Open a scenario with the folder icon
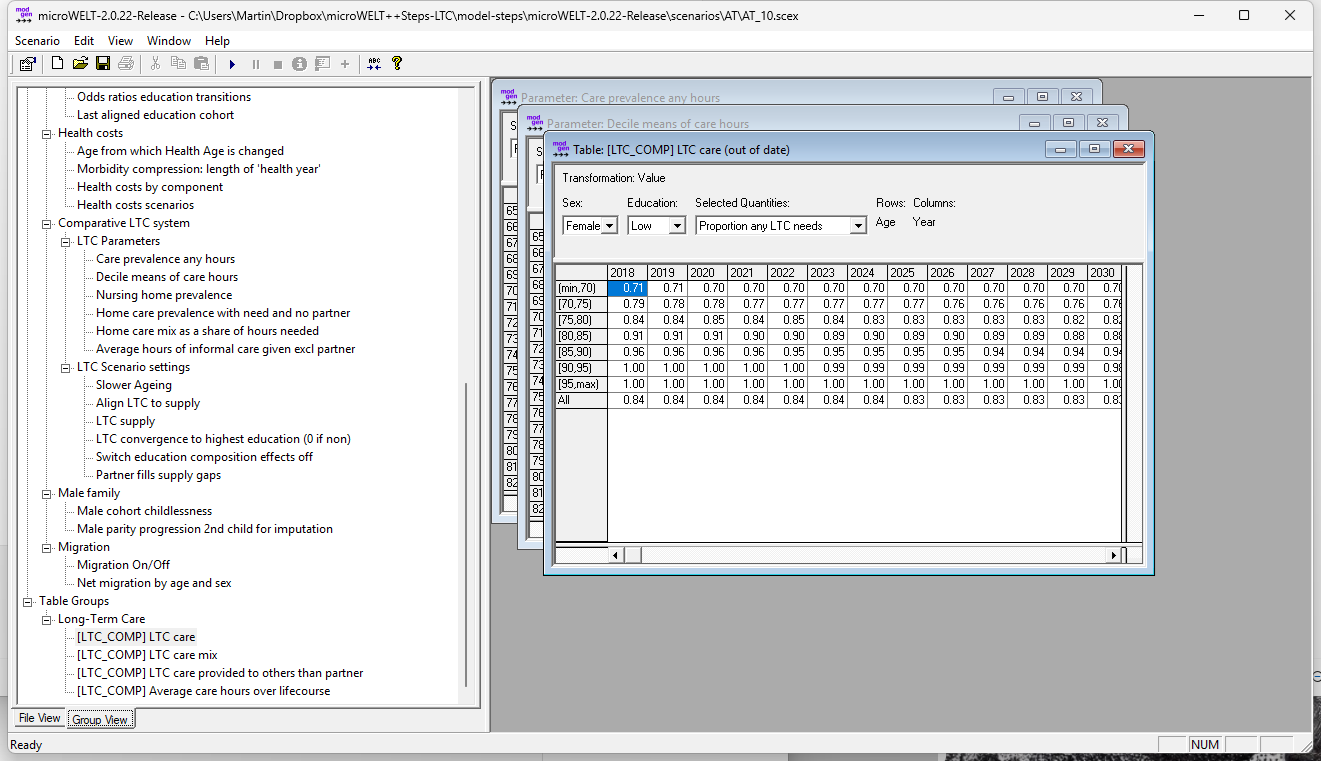 tap(80, 64)
